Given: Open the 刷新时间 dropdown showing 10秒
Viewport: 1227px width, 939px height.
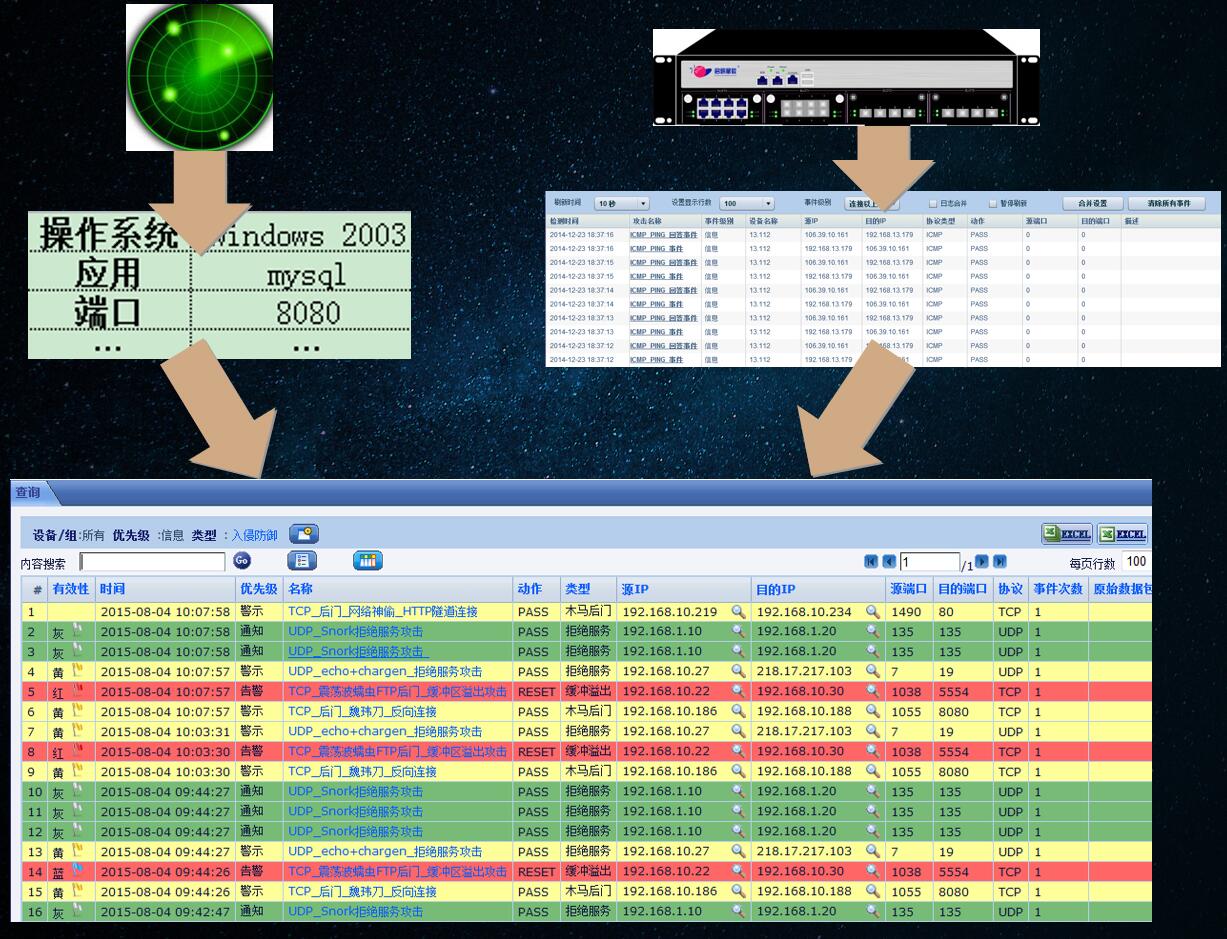Looking at the screenshot, I should 622,203.
